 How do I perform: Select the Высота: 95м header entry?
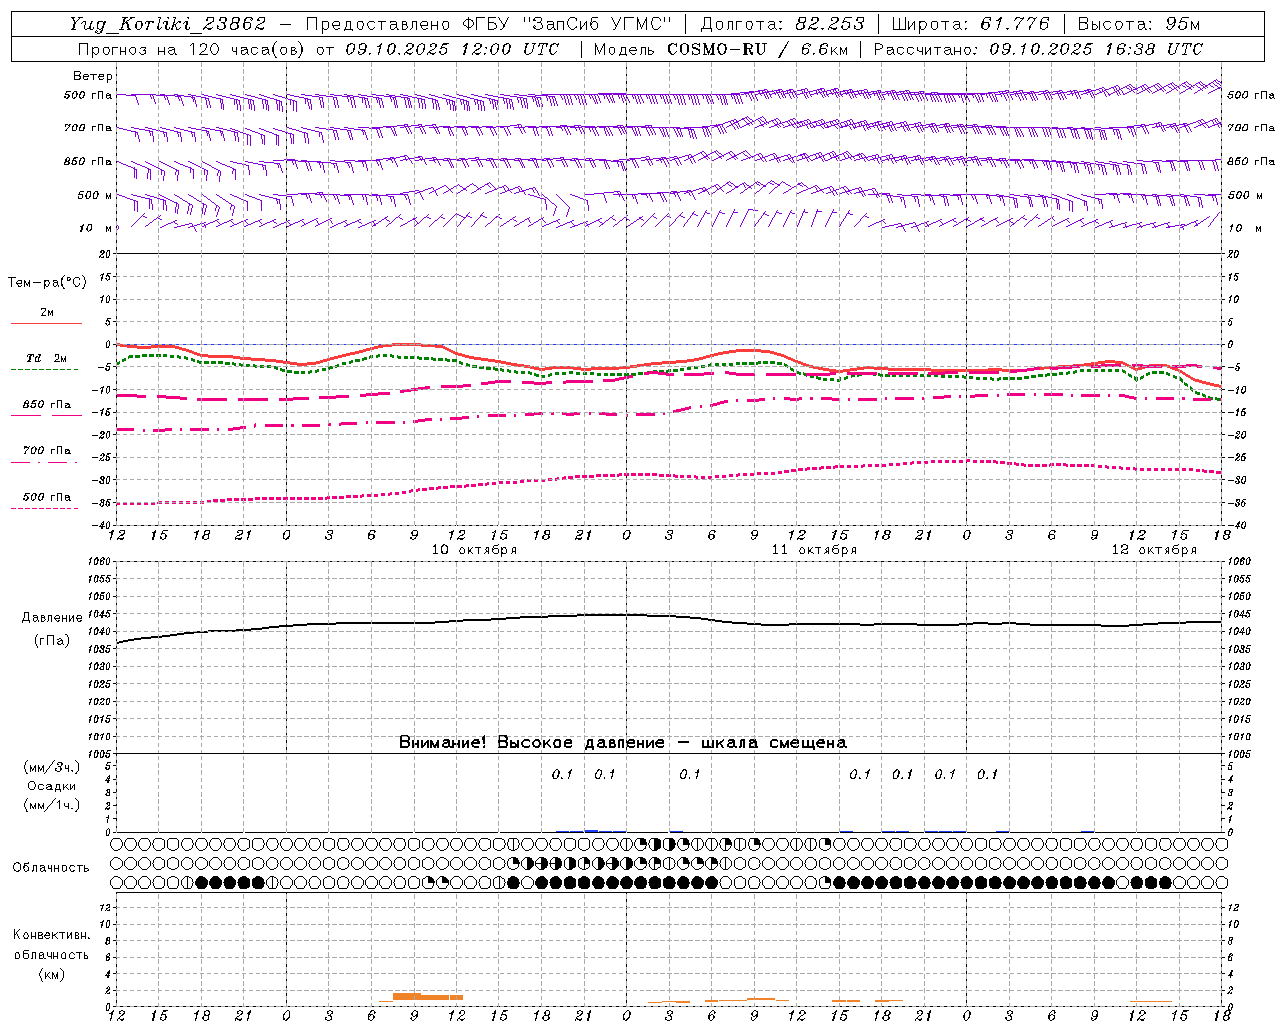pos(1139,24)
